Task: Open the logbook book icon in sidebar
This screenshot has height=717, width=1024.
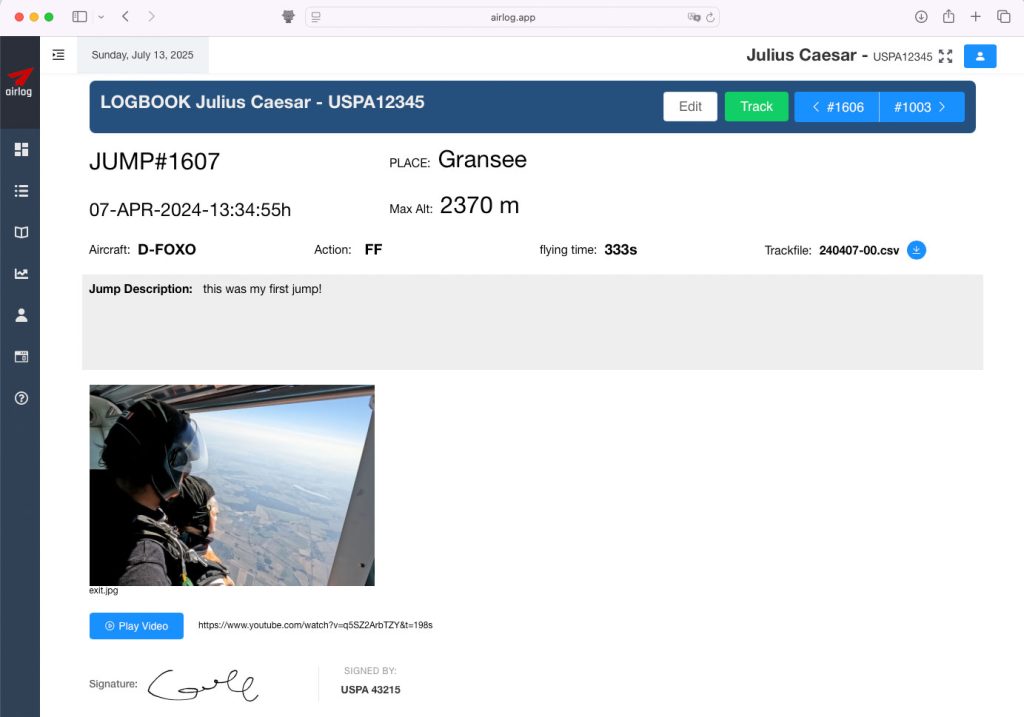Action: (x=21, y=232)
